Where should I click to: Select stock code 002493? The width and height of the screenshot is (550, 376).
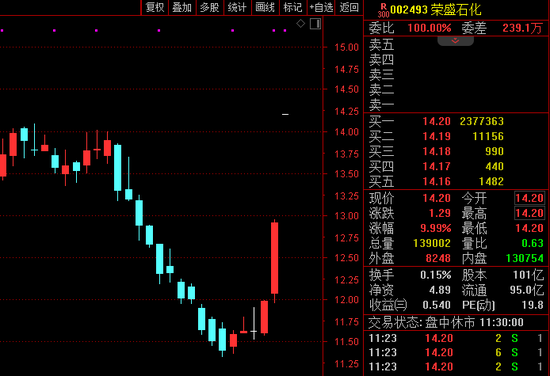tap(409, 10)
